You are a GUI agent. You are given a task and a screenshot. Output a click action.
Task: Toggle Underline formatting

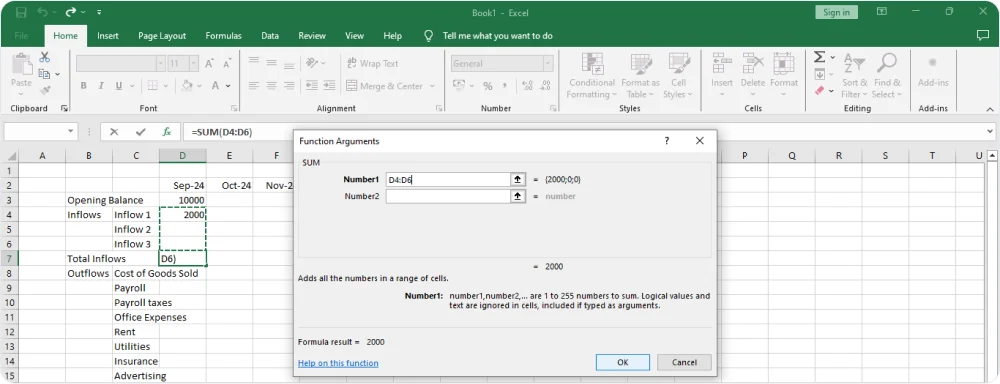(x=118, y=85)
